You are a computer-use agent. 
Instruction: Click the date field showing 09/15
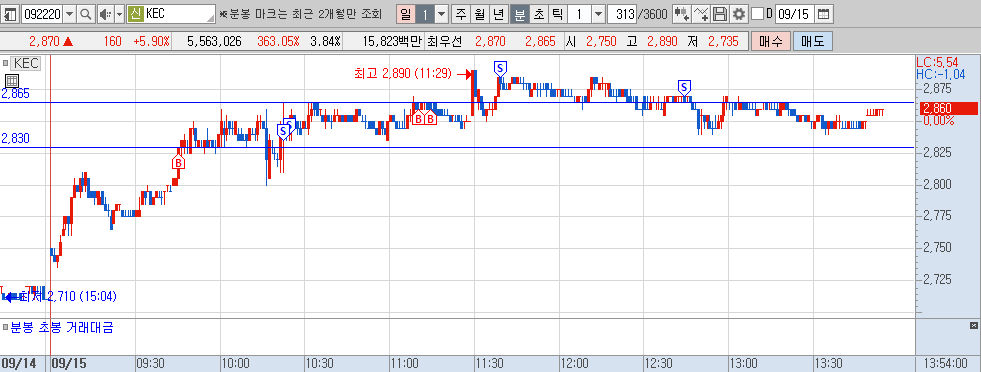point(795,13)
